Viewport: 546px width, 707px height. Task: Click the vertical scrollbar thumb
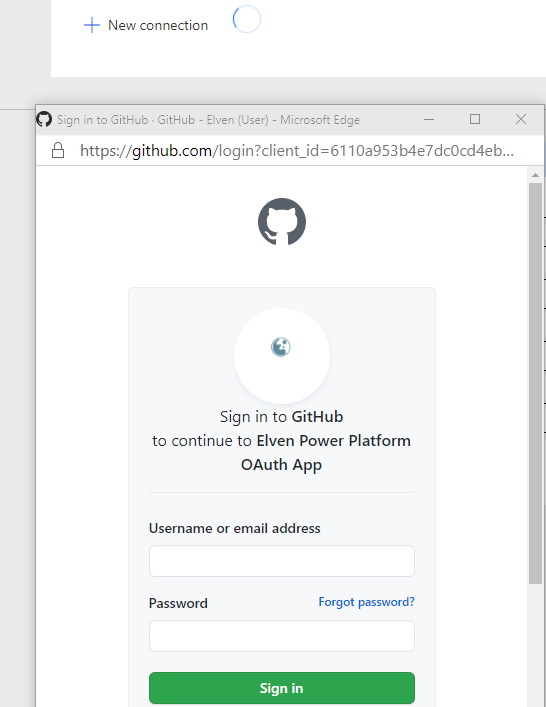point(535,383)
